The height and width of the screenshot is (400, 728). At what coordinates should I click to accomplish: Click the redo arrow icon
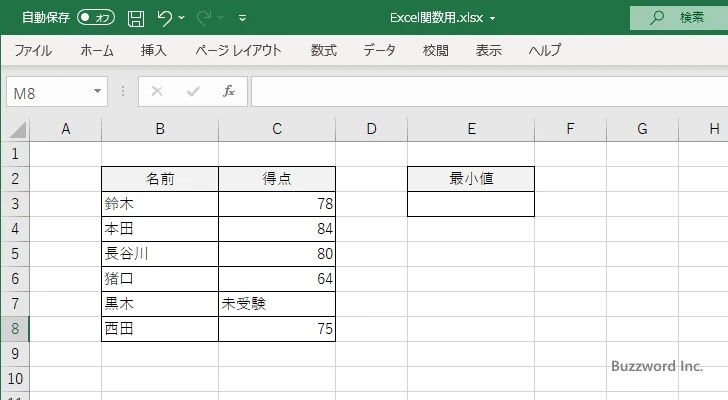[x=204, y=18]
